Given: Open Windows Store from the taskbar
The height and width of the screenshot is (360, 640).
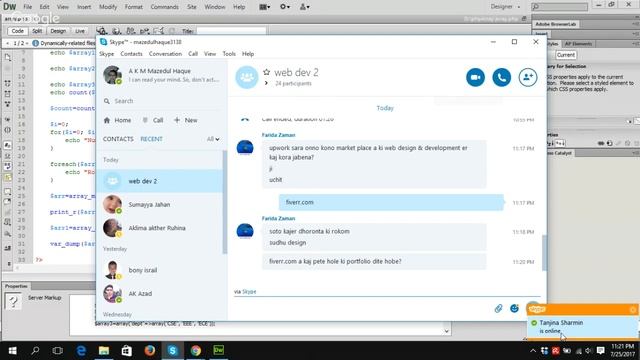Looking at the screenshot, I should 127,351.
